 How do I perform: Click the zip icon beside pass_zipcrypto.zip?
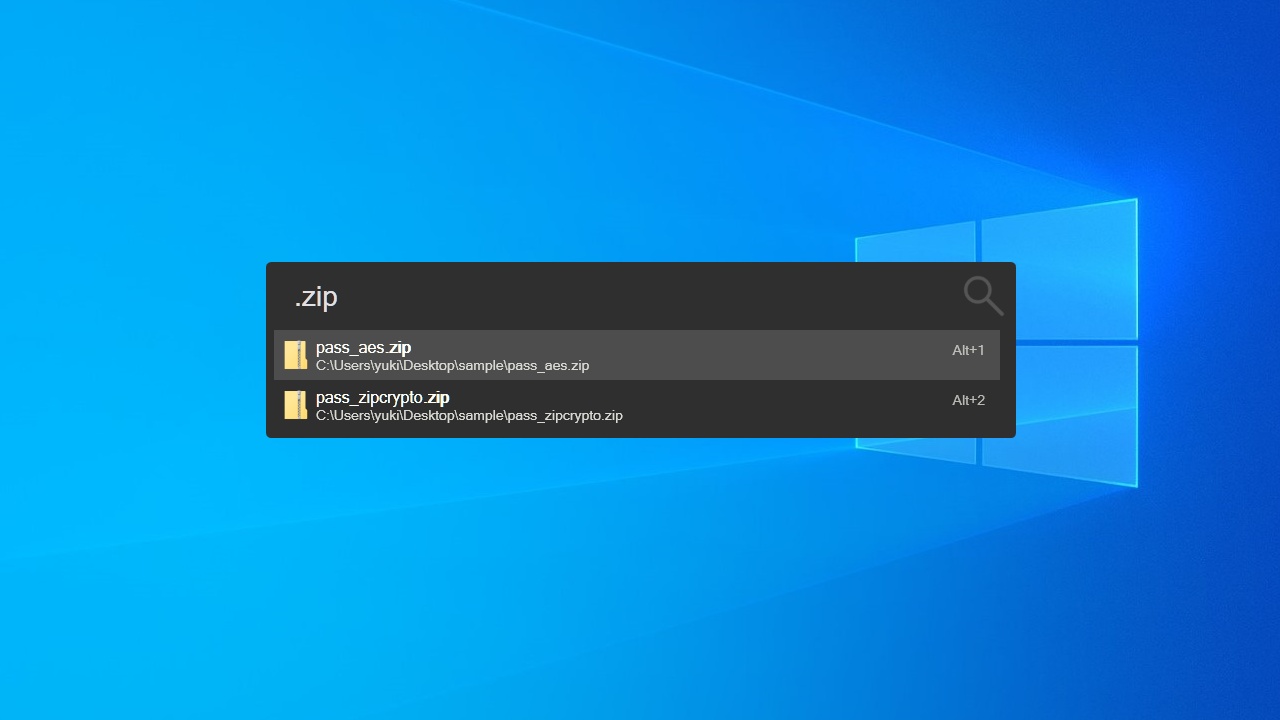pyautogui.click(x=295, y=405)
